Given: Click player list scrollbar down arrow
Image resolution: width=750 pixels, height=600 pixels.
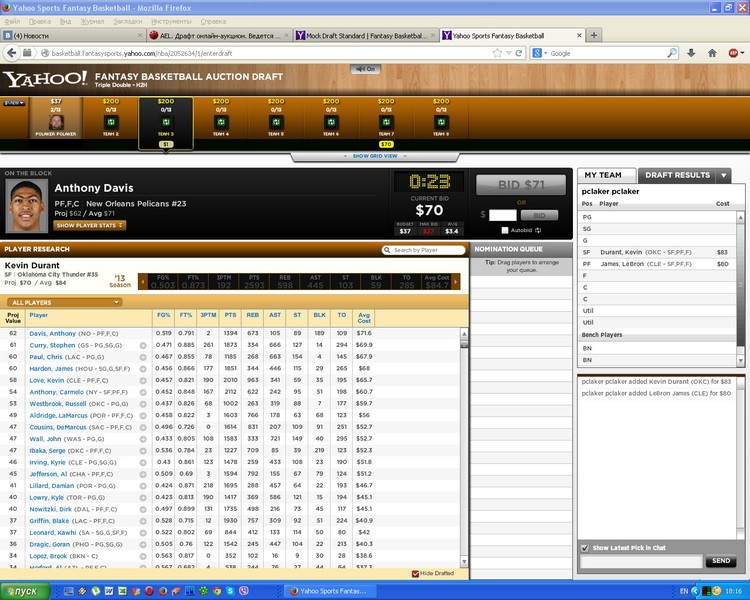Looking at the screenshot, I should click(x=464, y=561).
